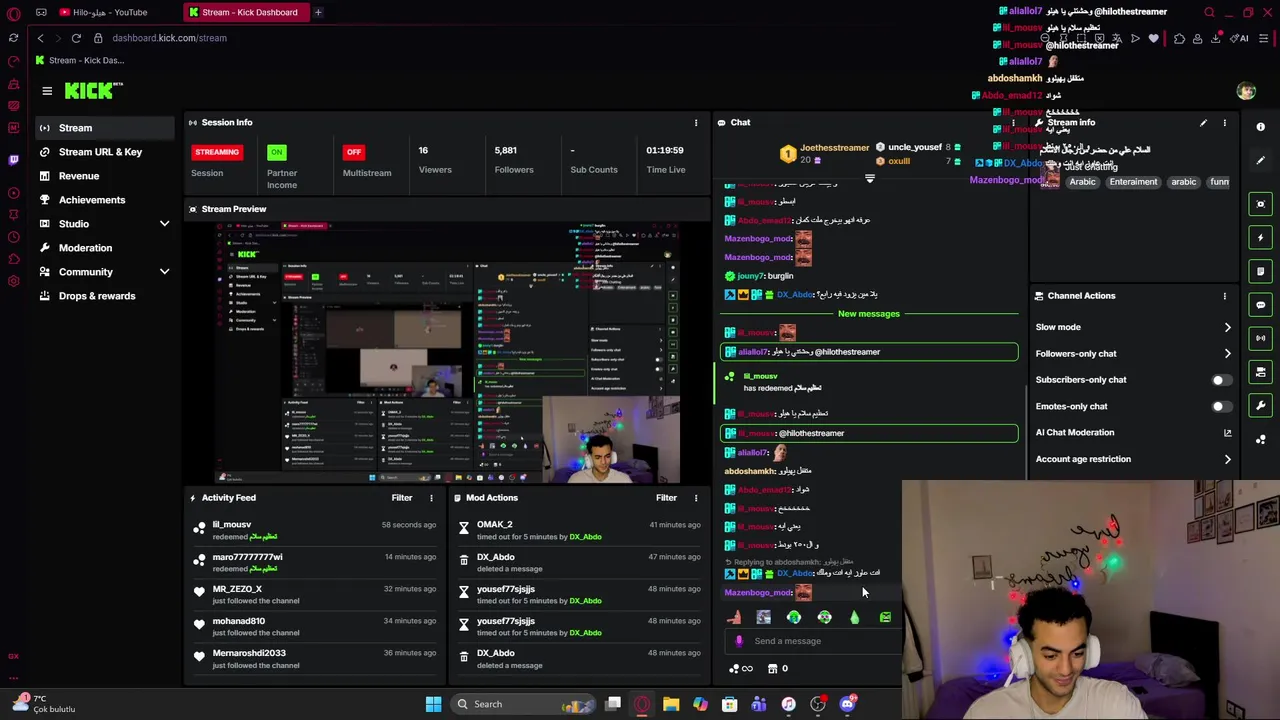Open File Explorer from taskbar
Image resolution: width=1280 pixels, height=720 pixels.
coord(671,704)
